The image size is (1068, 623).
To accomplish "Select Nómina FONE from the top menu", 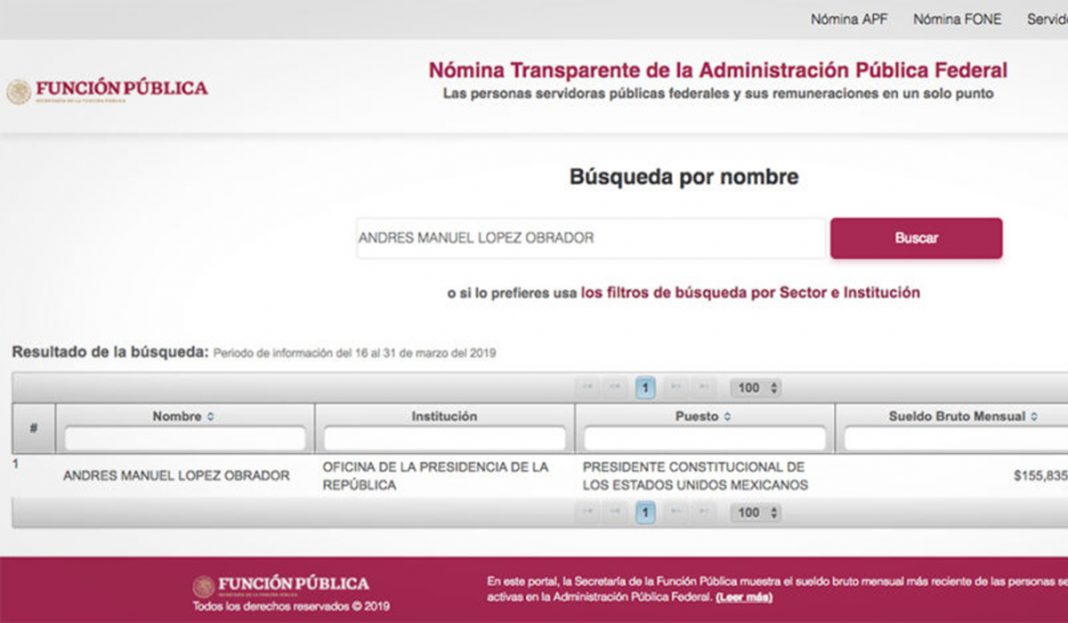I will click(956, 18).
